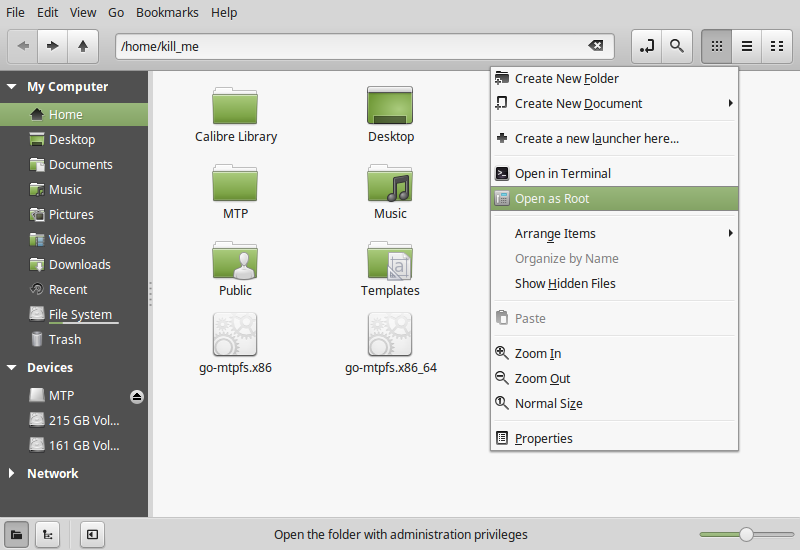Open Videos in the sidebar
Viewport: 800px width, 550px height.
click(x=74, y=240)
